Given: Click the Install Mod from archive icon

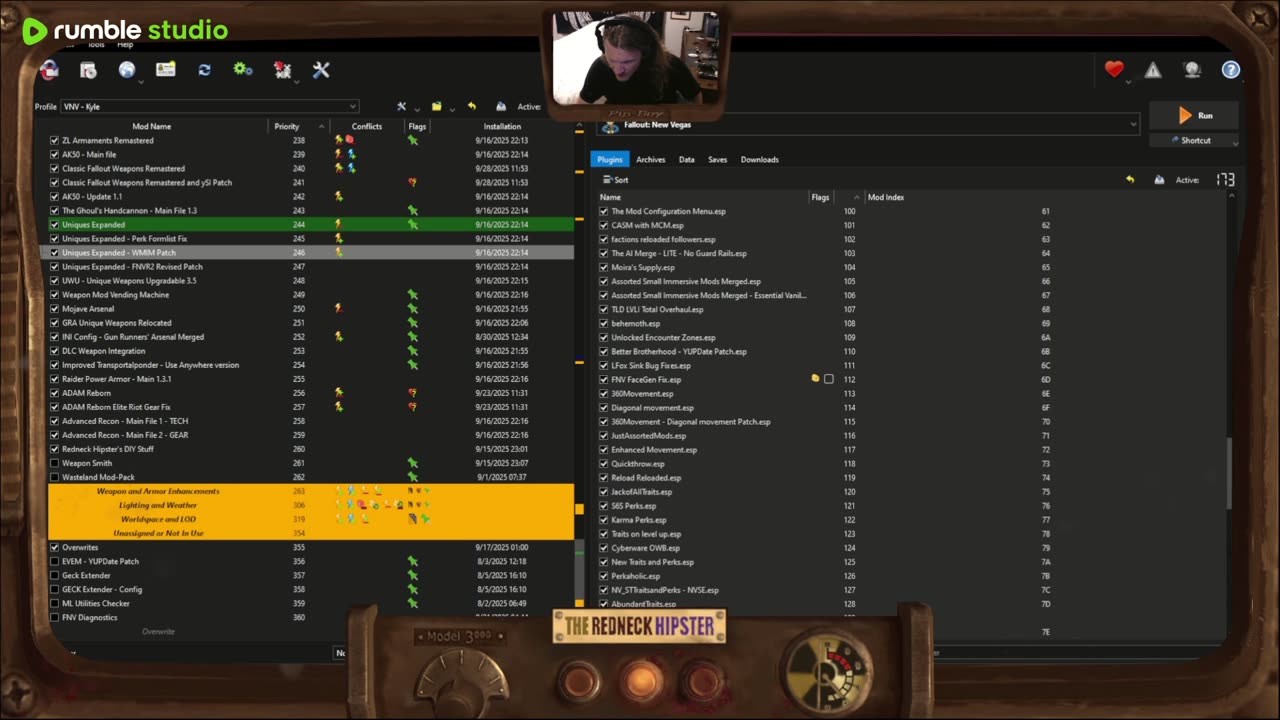Looking at the screenshot, I should 88,70.
